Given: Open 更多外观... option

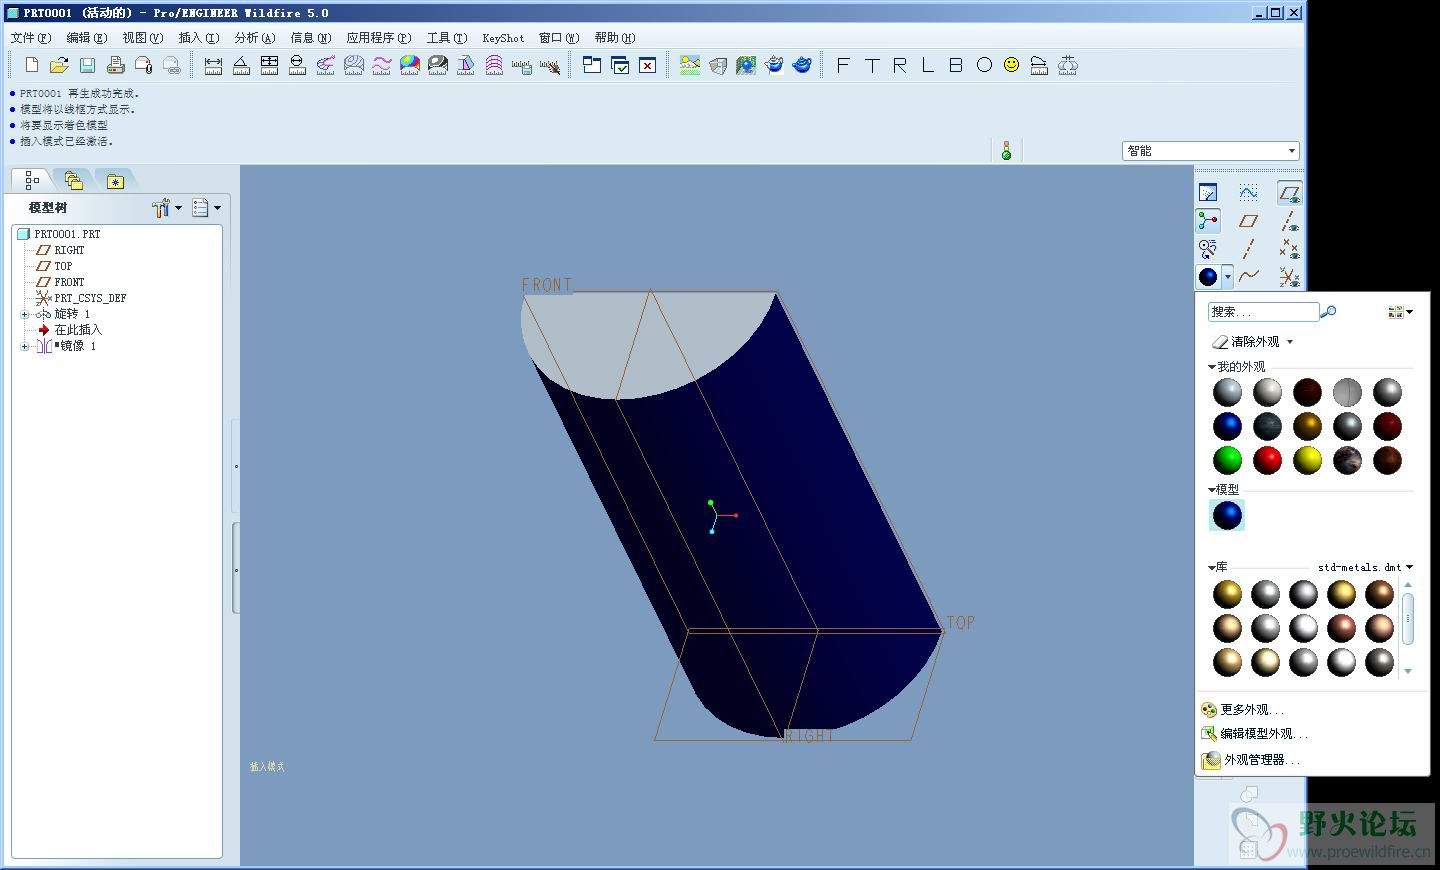Looking at the screenshot, I should pos(1243,710).
